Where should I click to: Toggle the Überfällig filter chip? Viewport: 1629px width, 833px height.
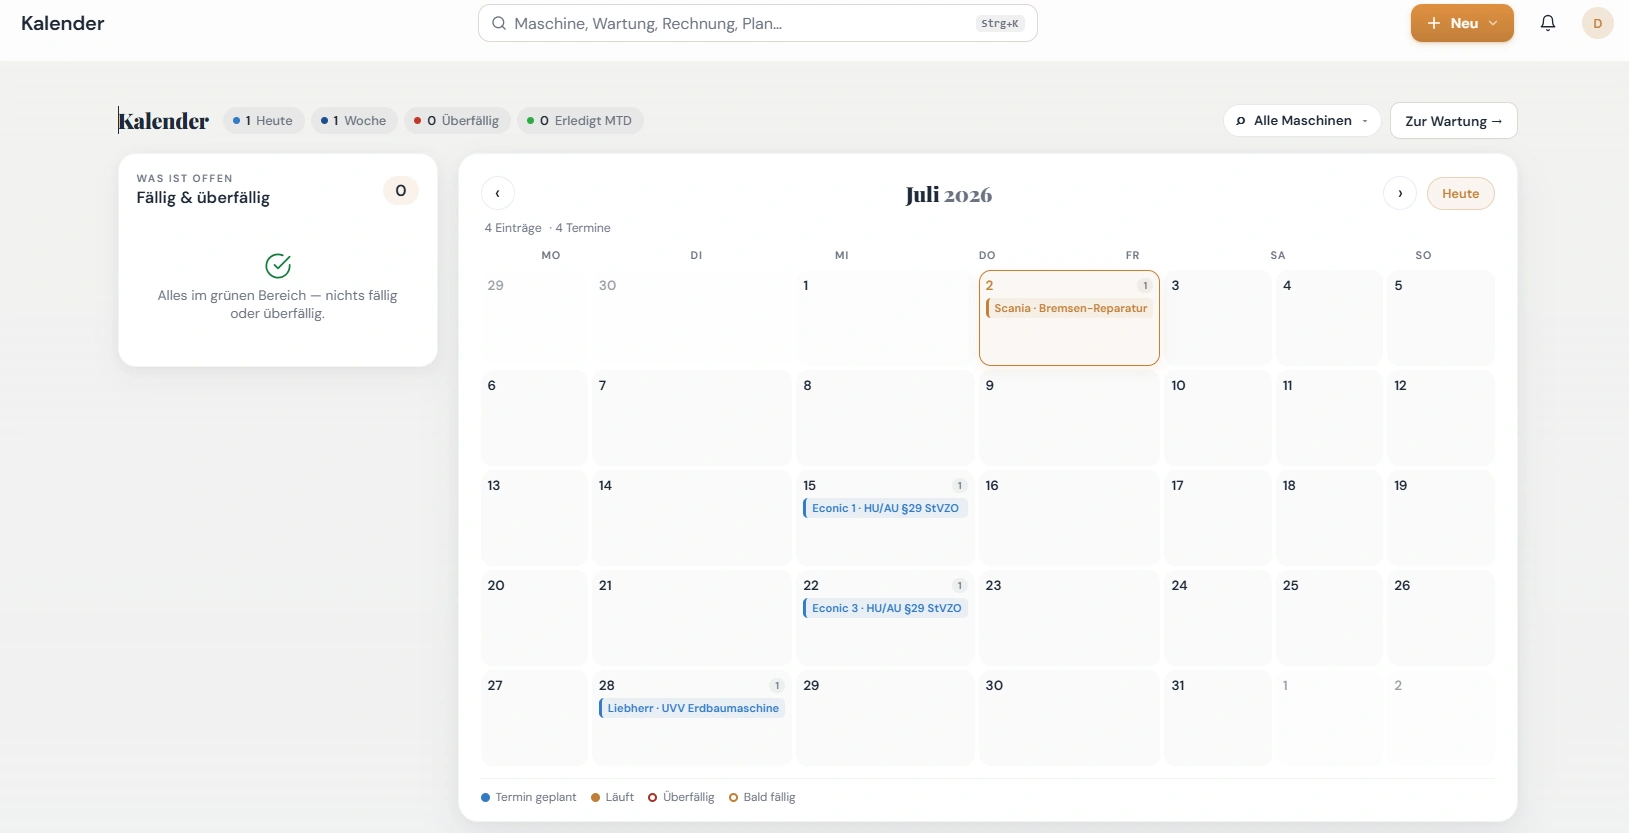(x=457, y=121)
